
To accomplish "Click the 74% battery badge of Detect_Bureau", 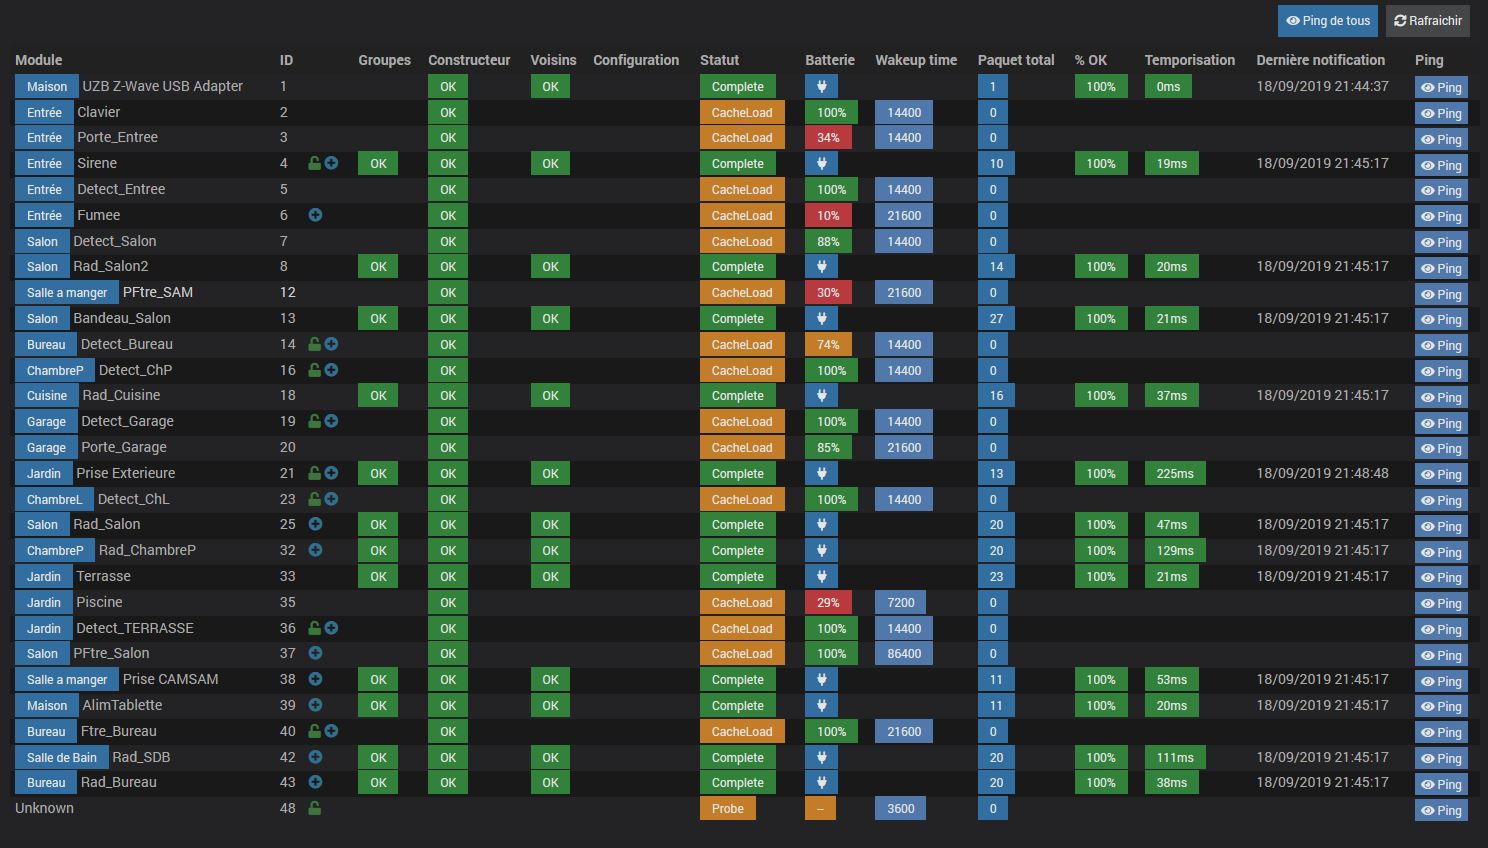I will pos(828,345).
